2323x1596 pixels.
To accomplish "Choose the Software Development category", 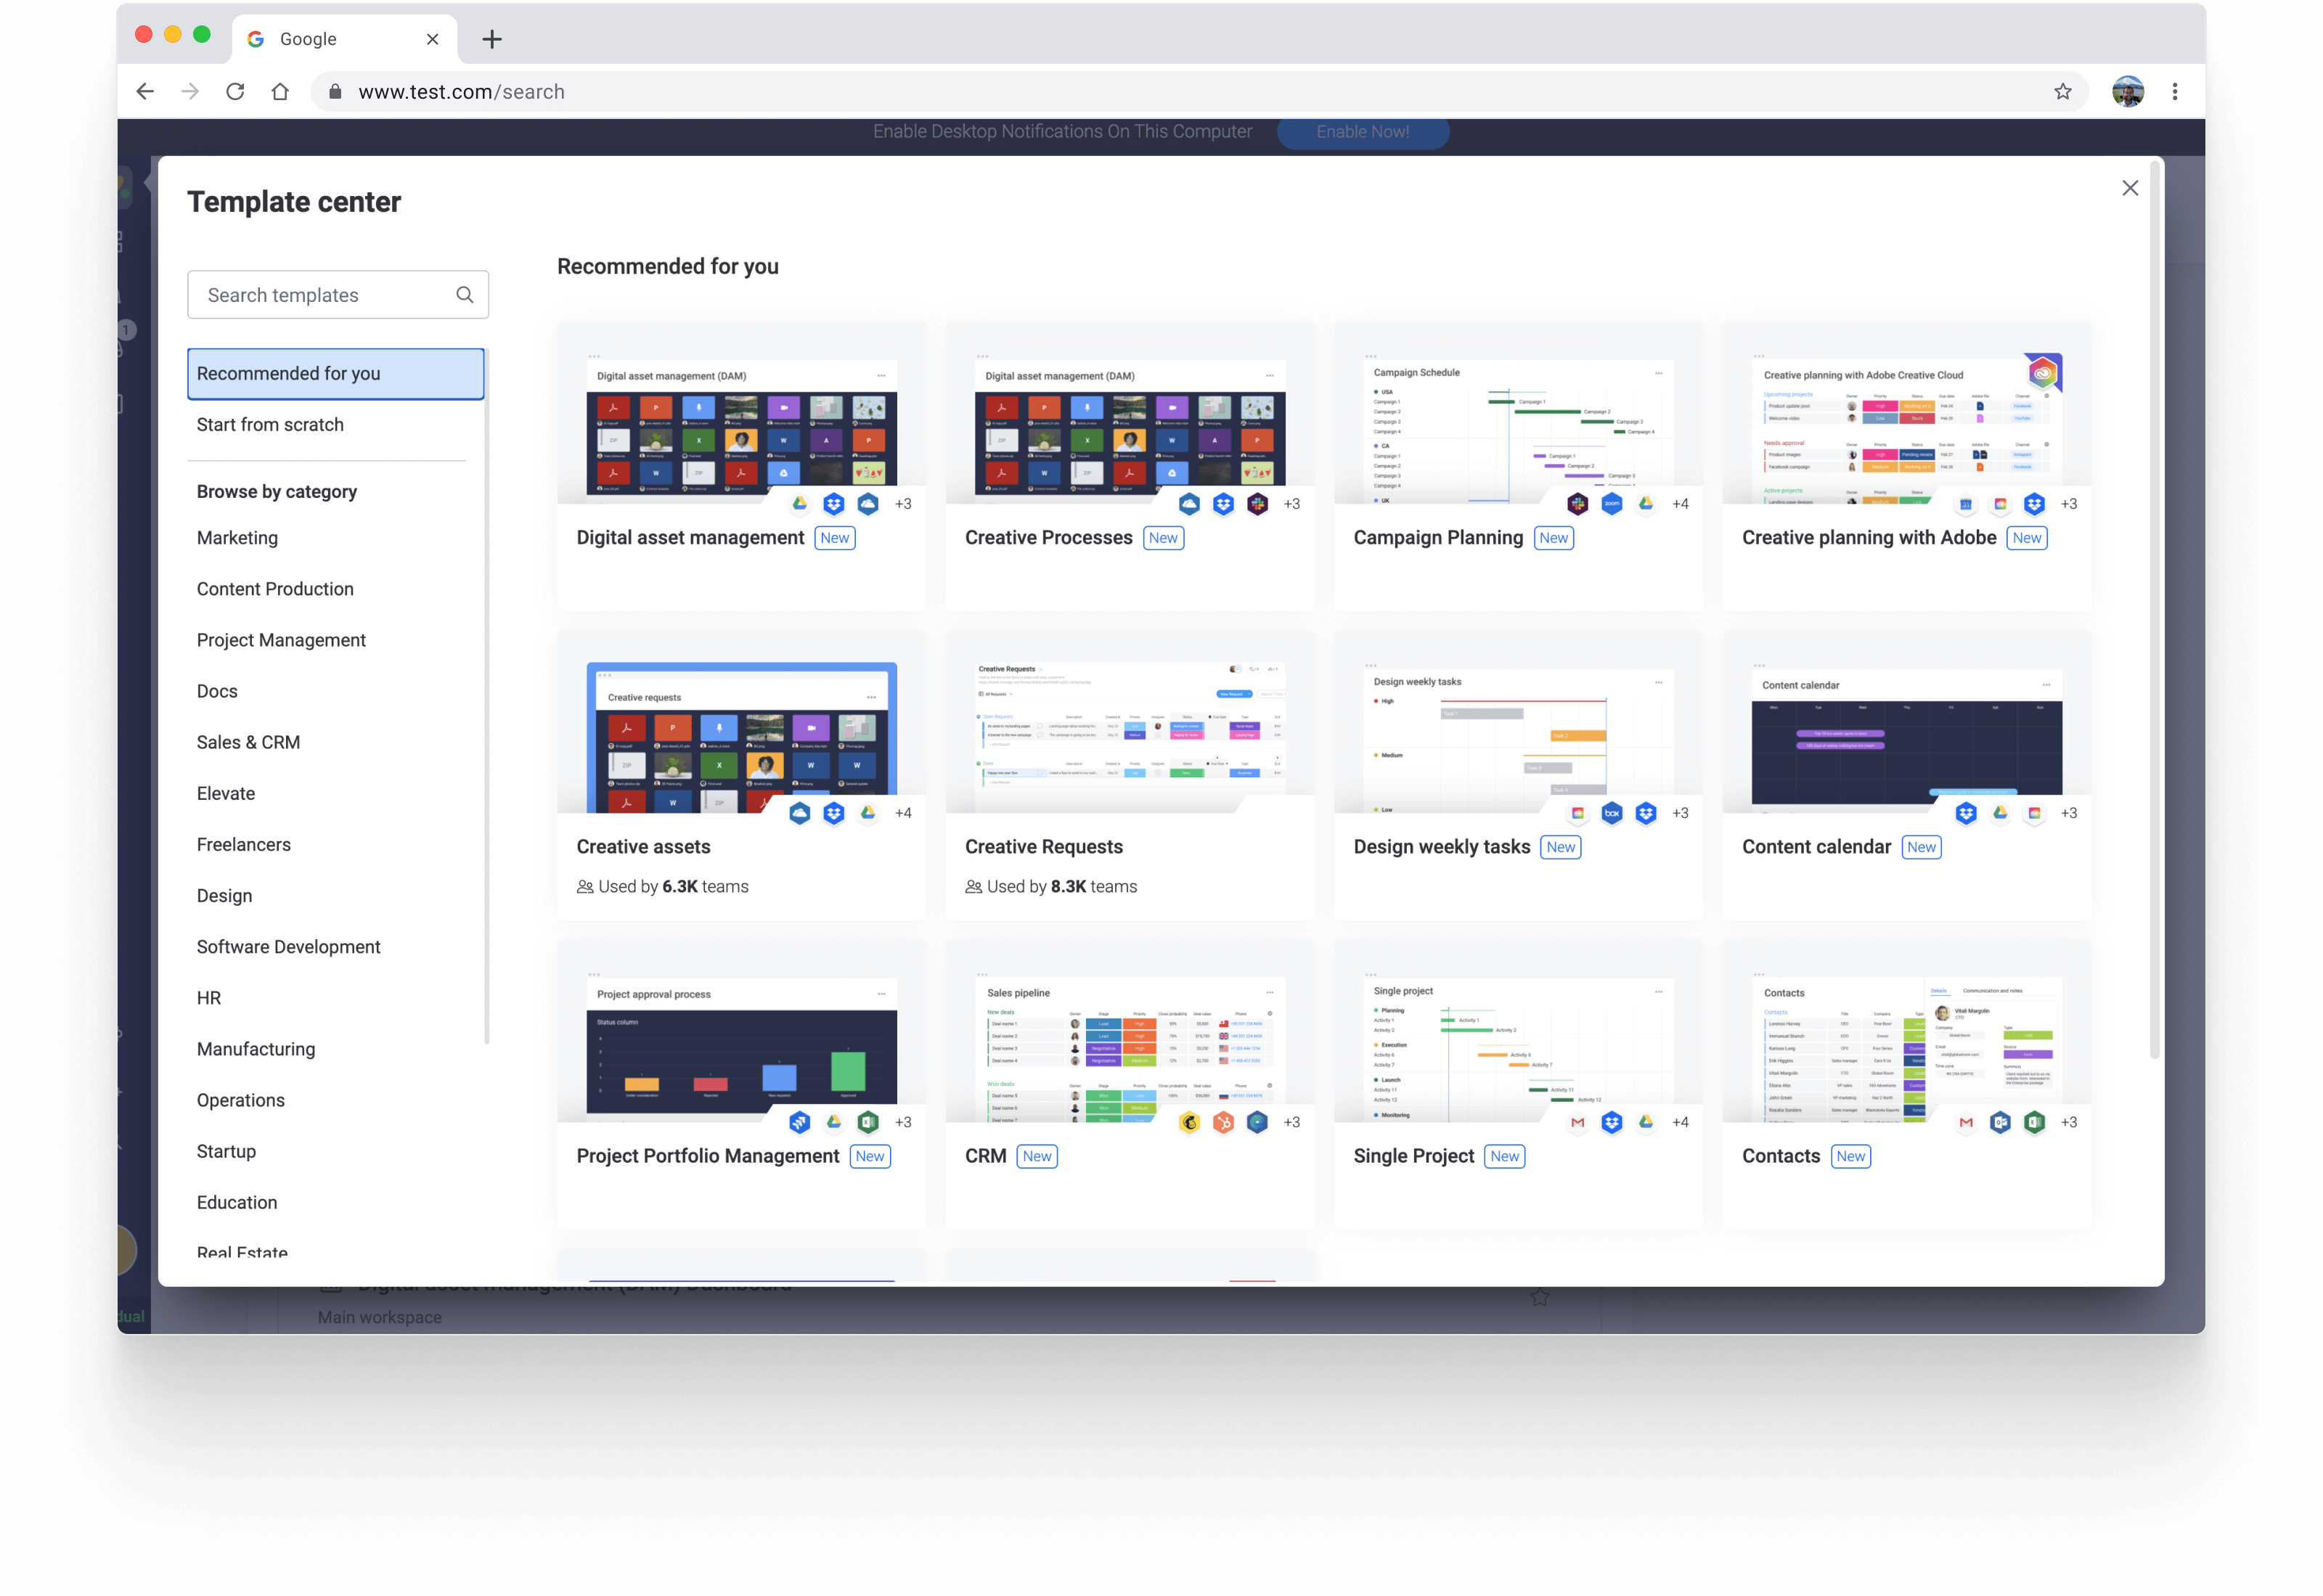I will coord(288,946).
